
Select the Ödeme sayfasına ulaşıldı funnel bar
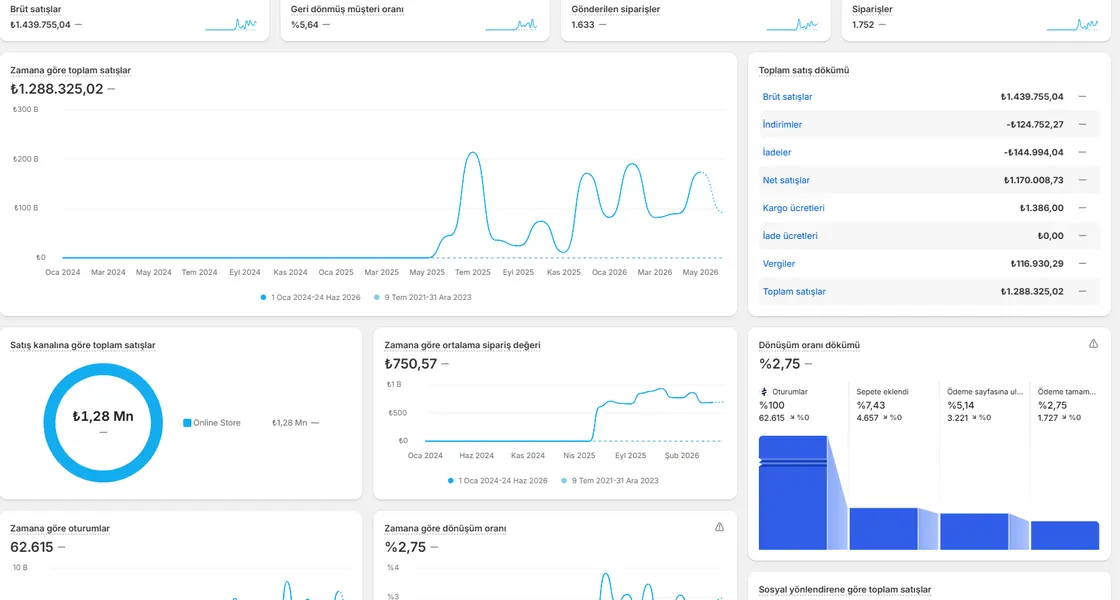pos(974,531)
